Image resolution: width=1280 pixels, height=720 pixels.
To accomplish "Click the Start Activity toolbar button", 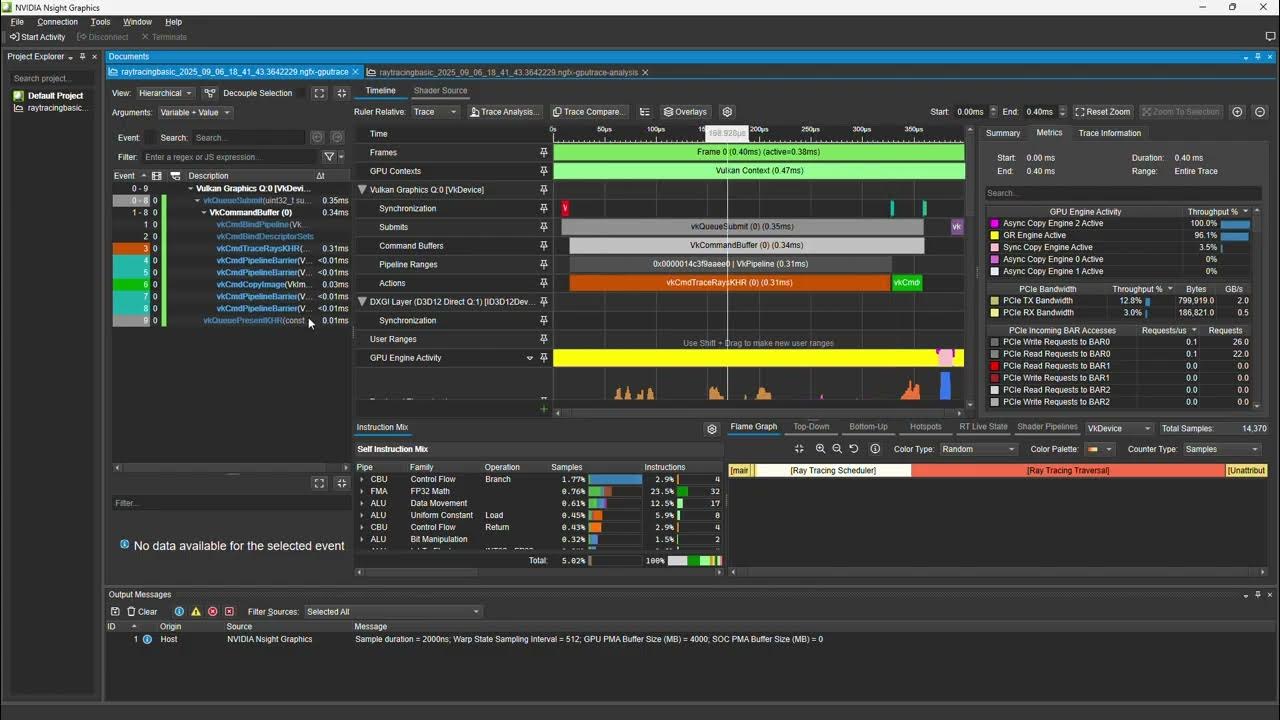I will (37, 37).
